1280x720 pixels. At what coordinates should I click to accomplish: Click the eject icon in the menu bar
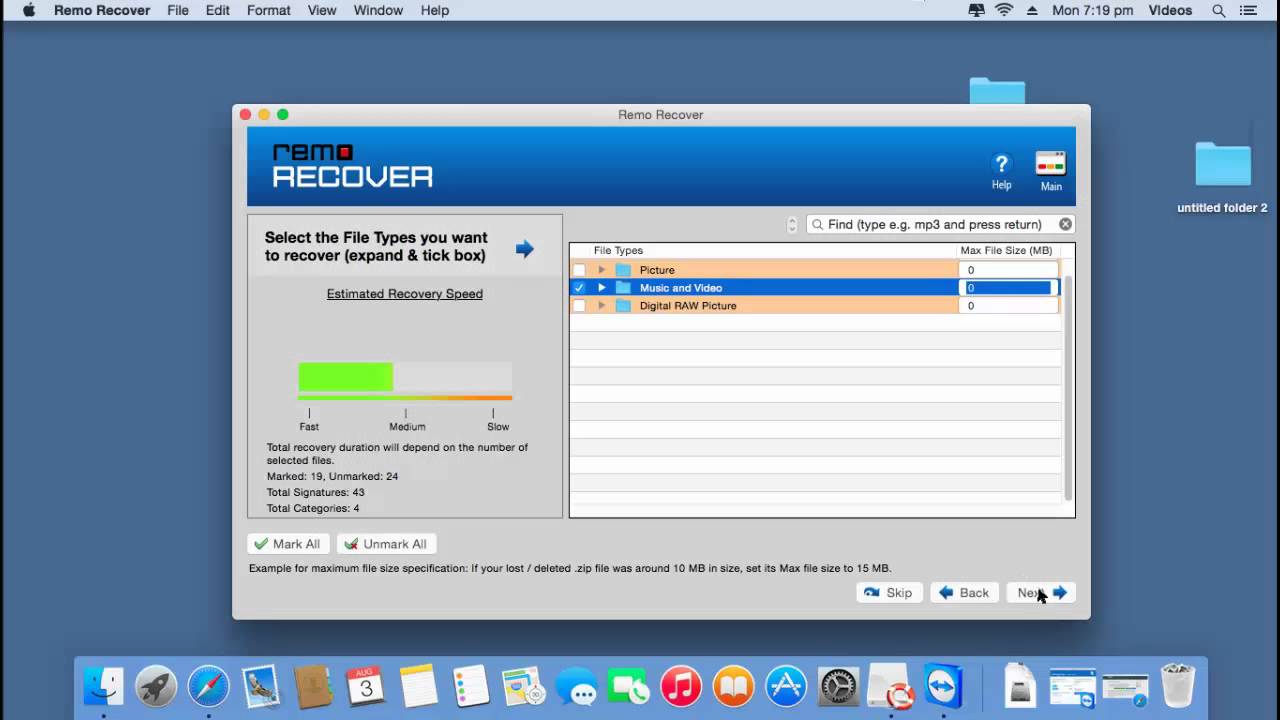tap(1031, 10)
